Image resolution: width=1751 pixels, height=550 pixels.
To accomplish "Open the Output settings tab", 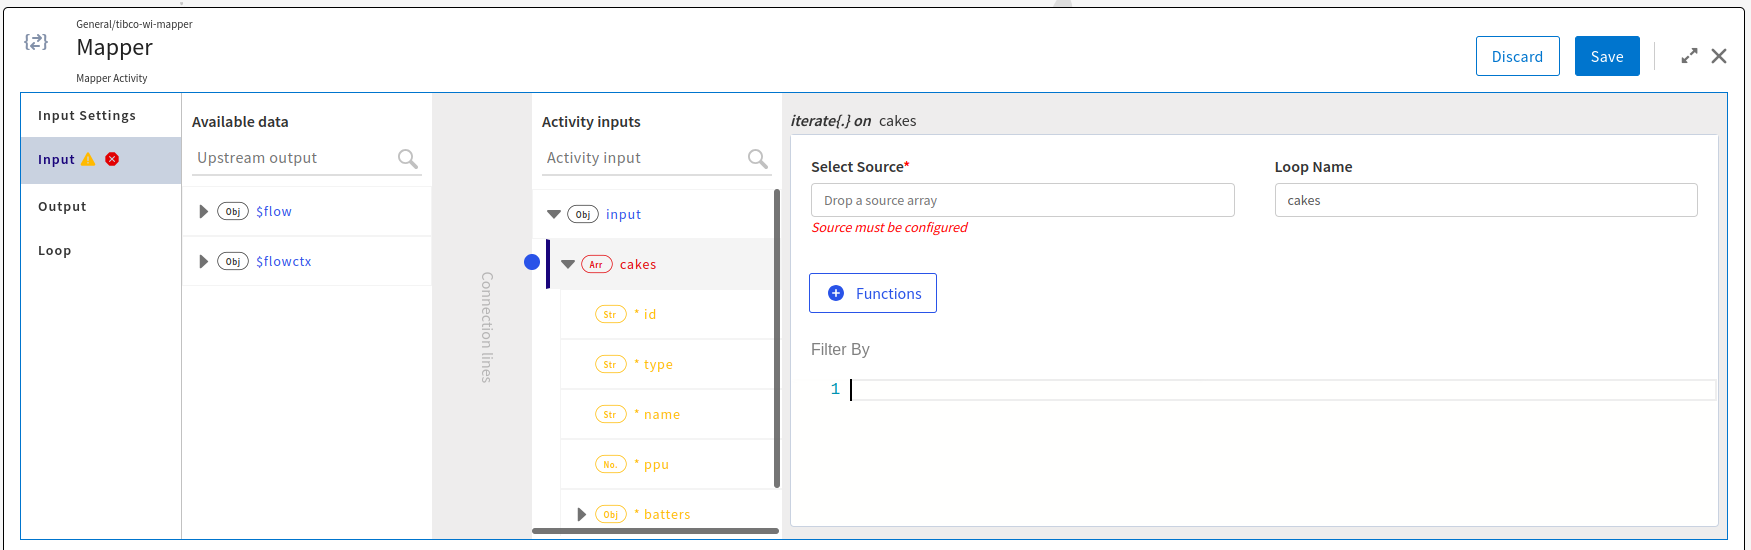I will coord(62,206).
